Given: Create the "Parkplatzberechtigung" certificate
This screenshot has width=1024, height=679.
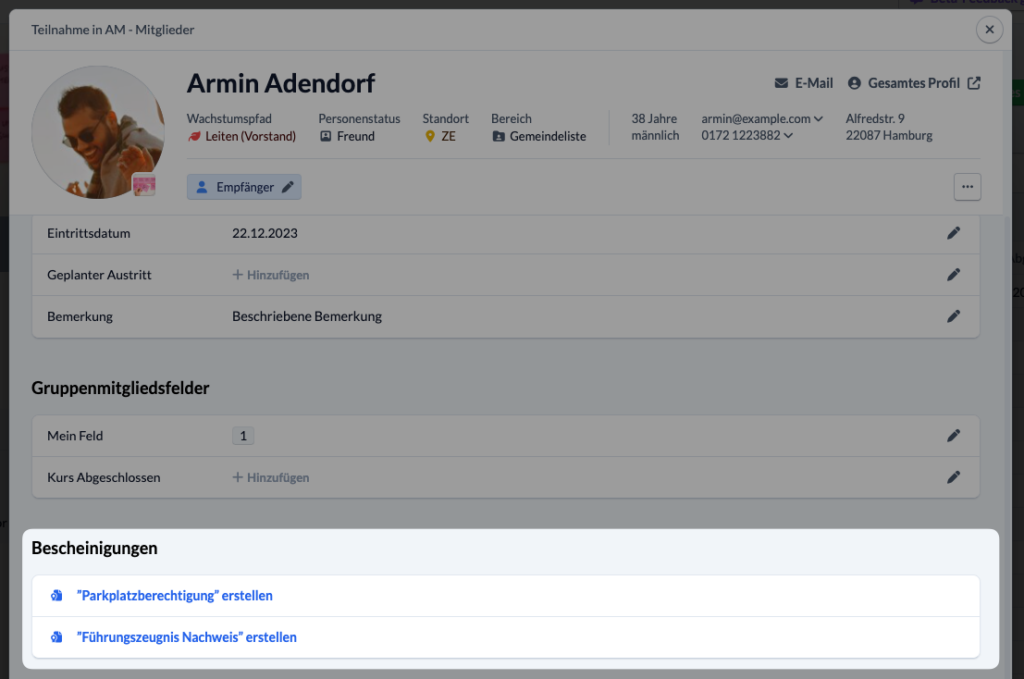Looking at the screenshot, I should (x=174, y=595).
